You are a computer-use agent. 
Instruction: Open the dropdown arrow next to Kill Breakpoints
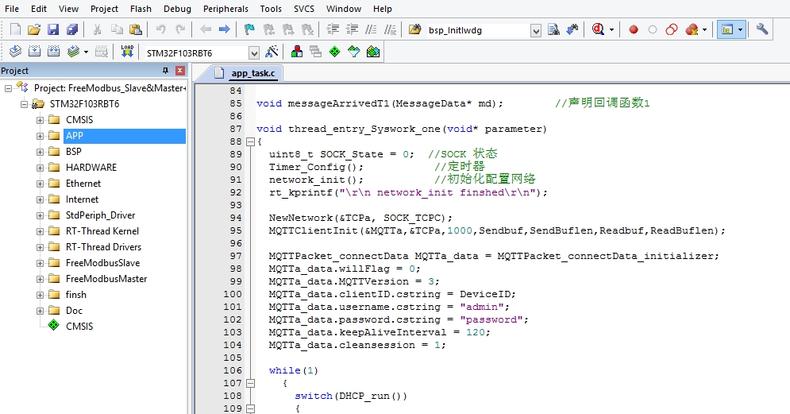[x=704, y=30]
